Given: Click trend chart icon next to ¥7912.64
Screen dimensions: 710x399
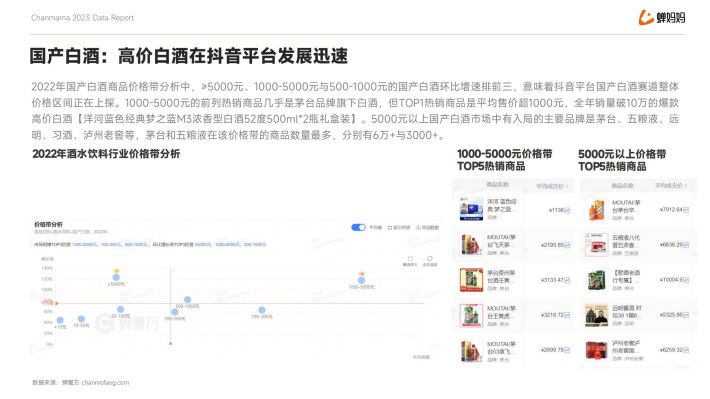Looking at the screenshot, I should 686,210.
